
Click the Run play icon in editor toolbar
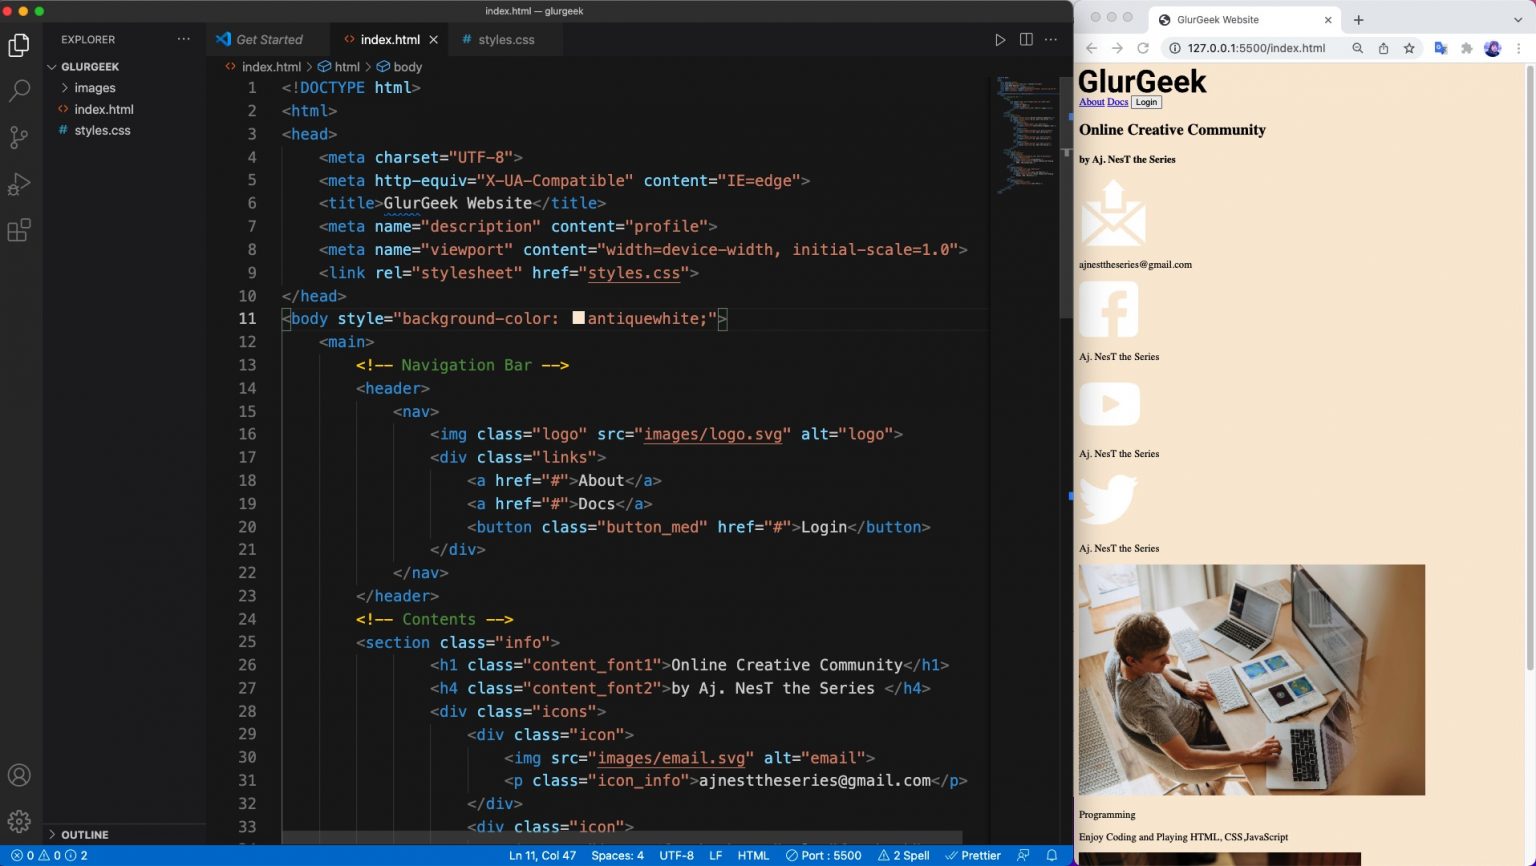[999, 40]
